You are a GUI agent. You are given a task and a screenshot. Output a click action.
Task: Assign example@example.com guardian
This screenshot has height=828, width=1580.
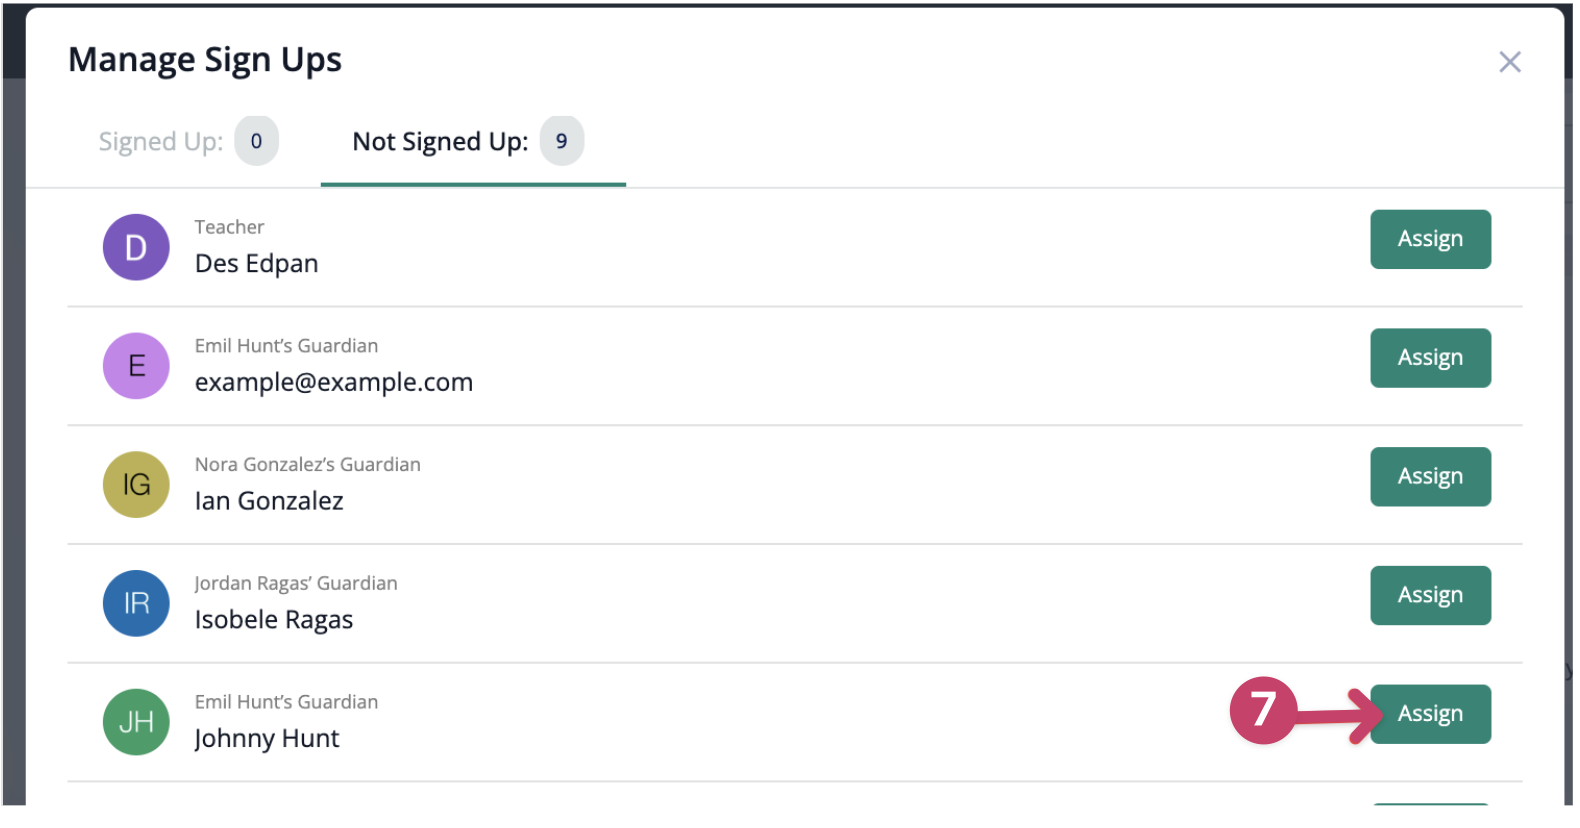1430,358
